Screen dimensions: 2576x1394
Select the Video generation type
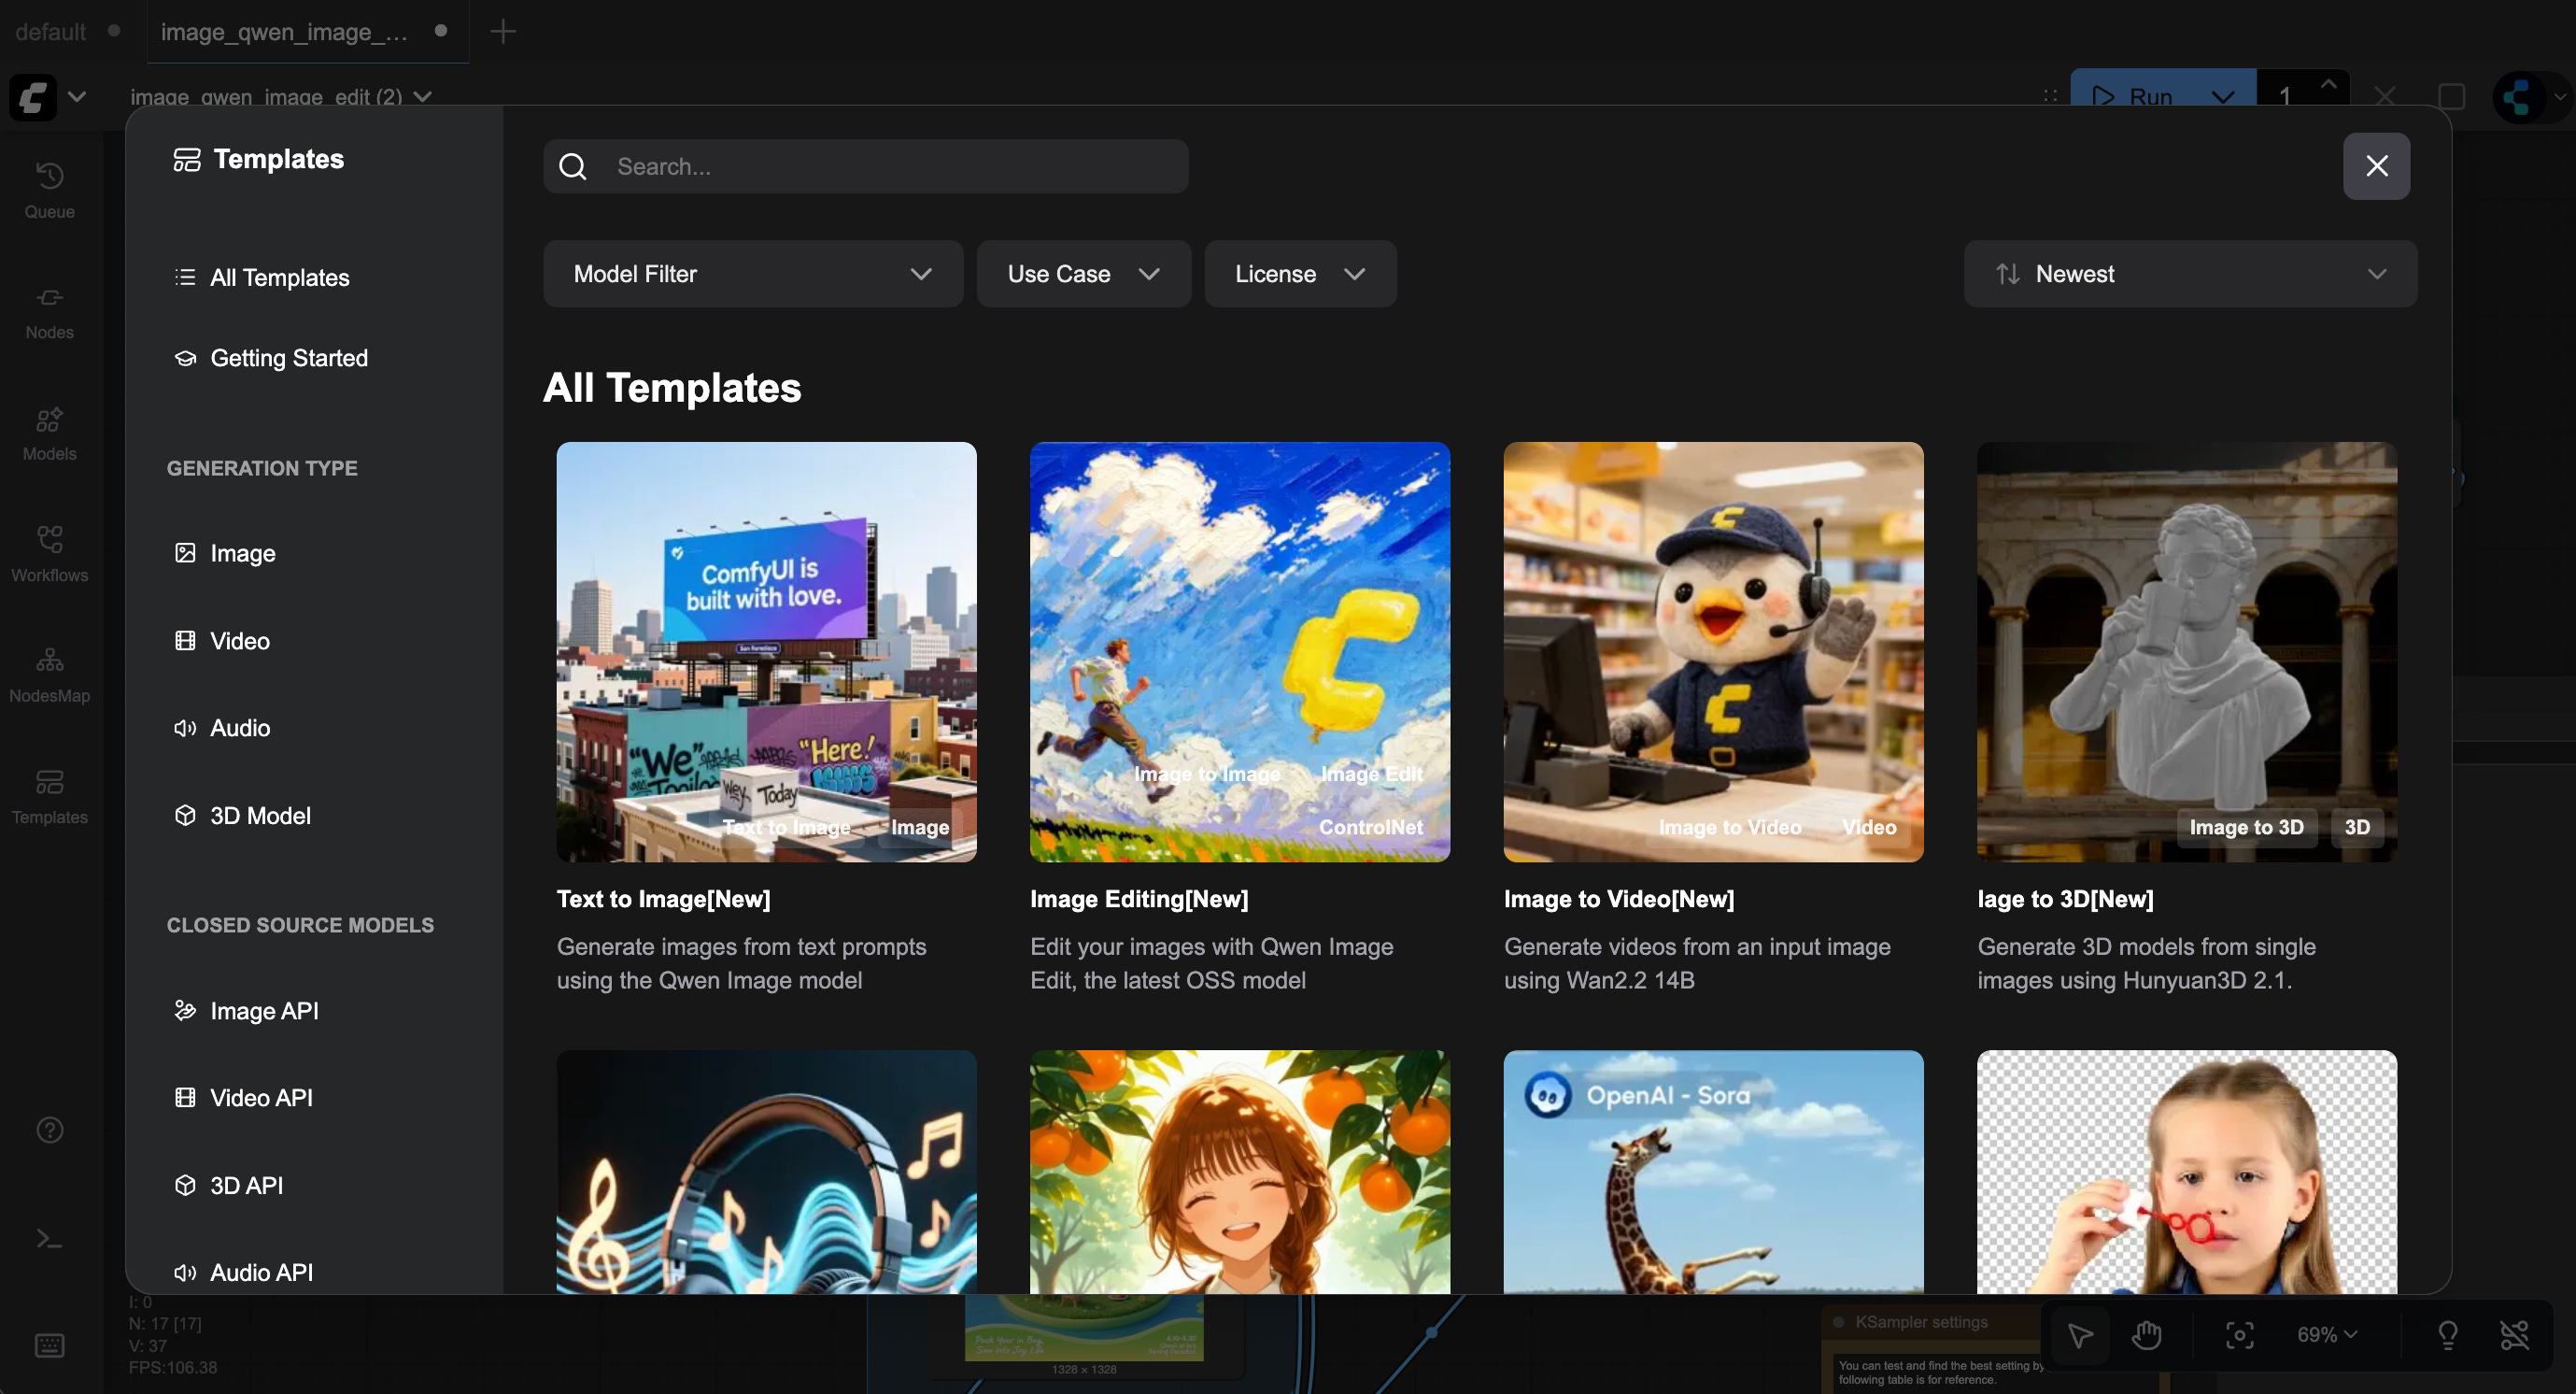[239, 641]
